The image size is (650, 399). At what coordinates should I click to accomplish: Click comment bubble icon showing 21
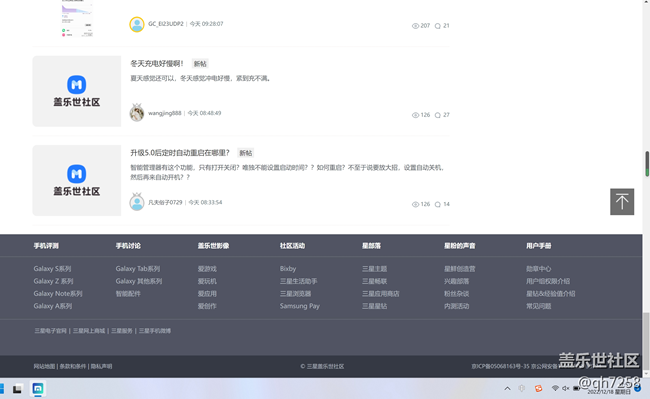tap(437, 26)
